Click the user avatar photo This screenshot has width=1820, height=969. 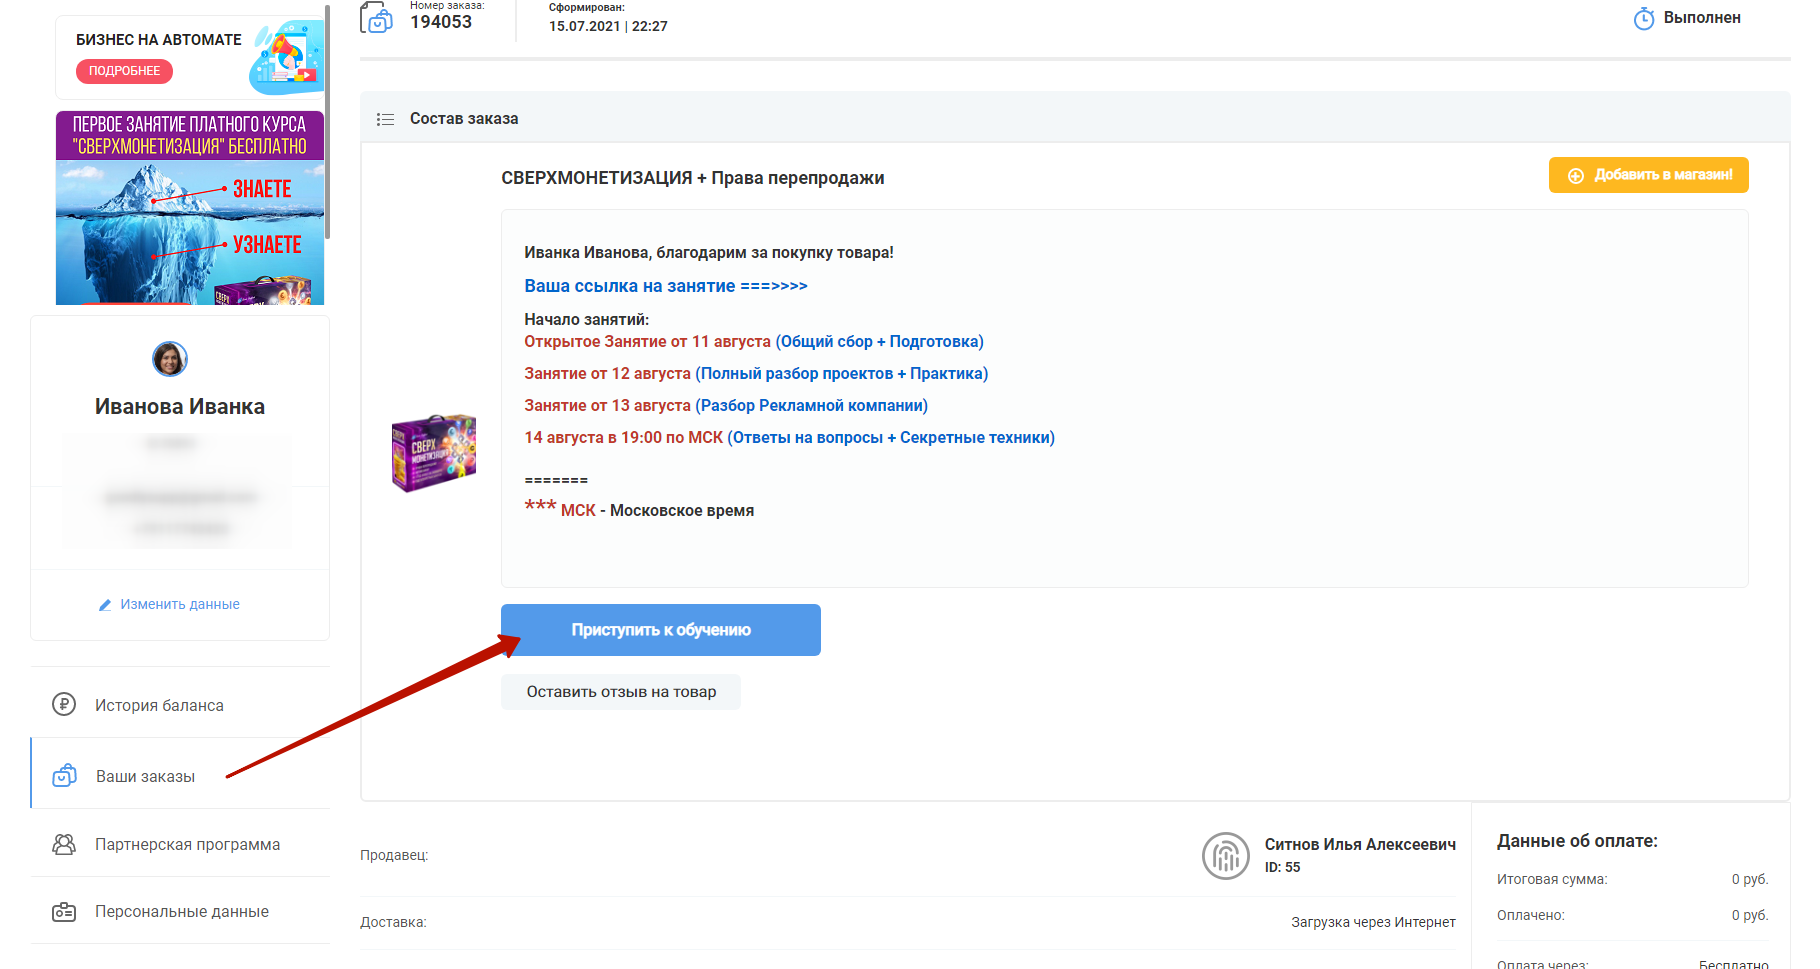(170, 358)
